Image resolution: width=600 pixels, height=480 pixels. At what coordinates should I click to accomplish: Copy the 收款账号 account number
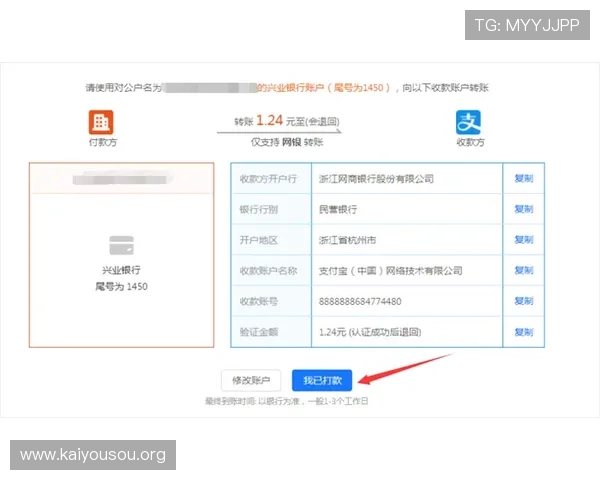click(523, 301)
